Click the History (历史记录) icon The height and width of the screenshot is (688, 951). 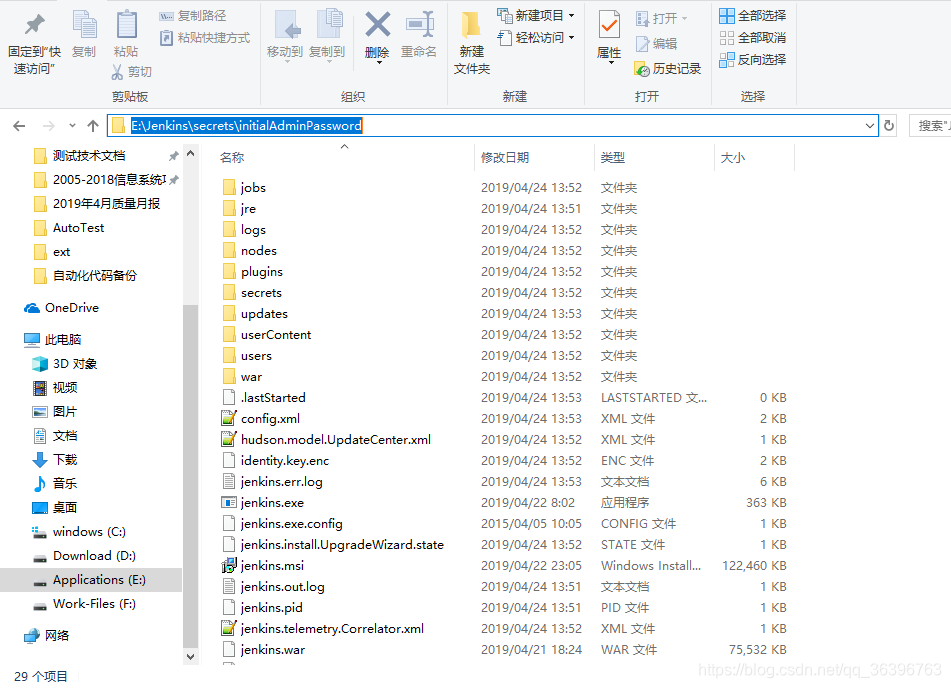point(642,69)
